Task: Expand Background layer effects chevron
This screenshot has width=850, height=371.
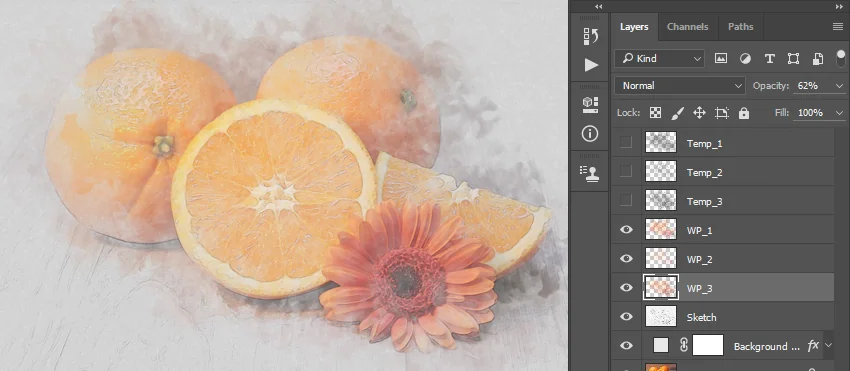Action: pos(828,346)
